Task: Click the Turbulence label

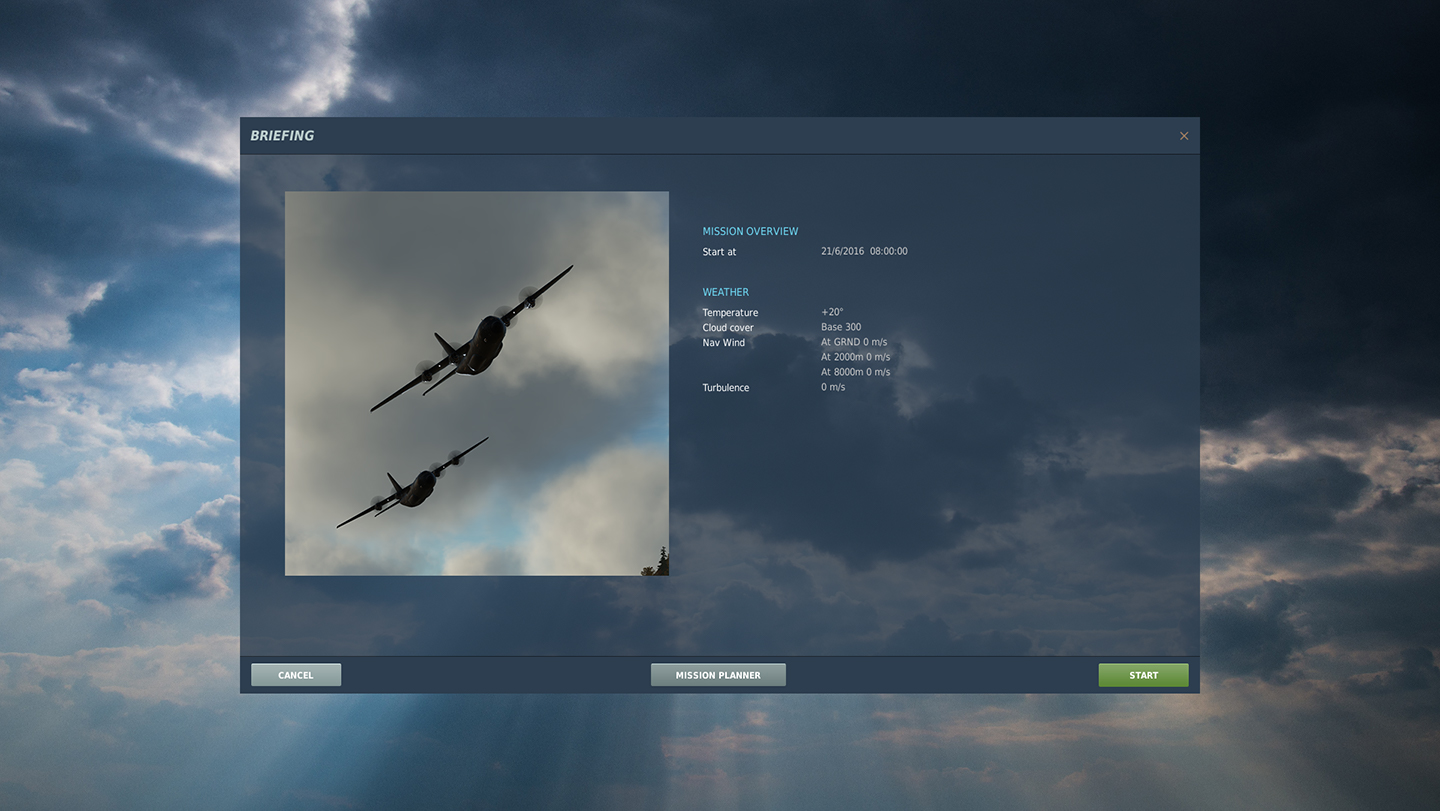Action: (x=725, y=388)
